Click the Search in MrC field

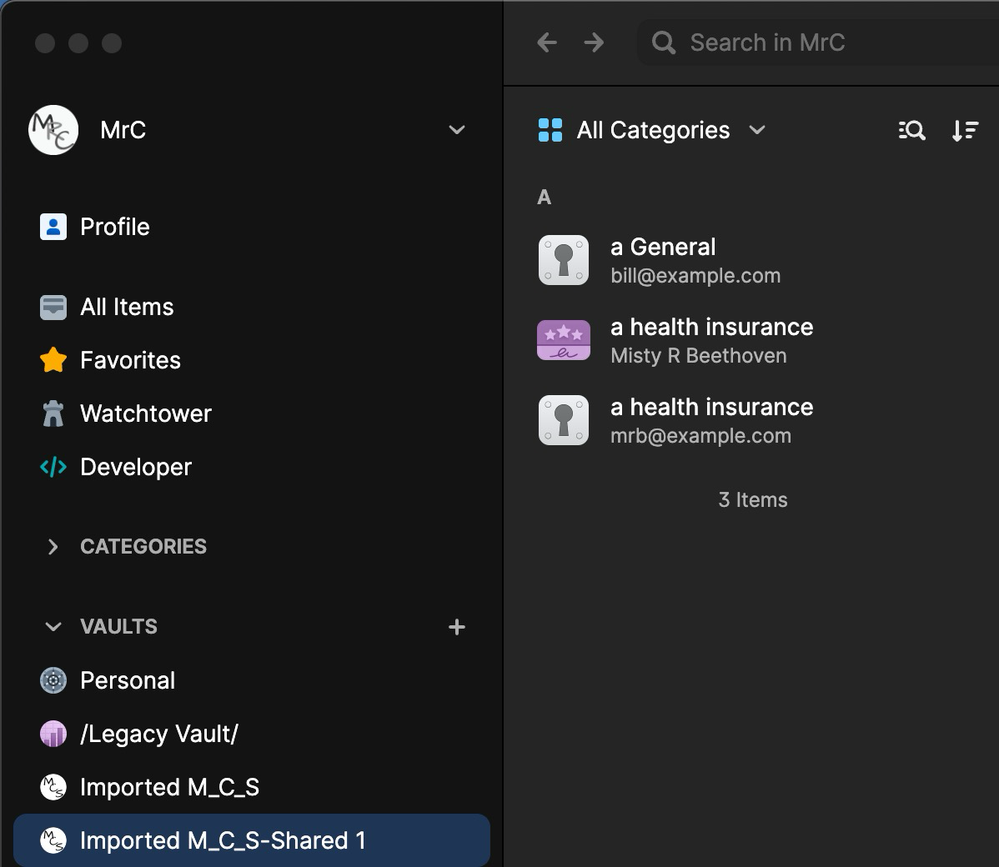pyautogui.click(x=800, y=42)
